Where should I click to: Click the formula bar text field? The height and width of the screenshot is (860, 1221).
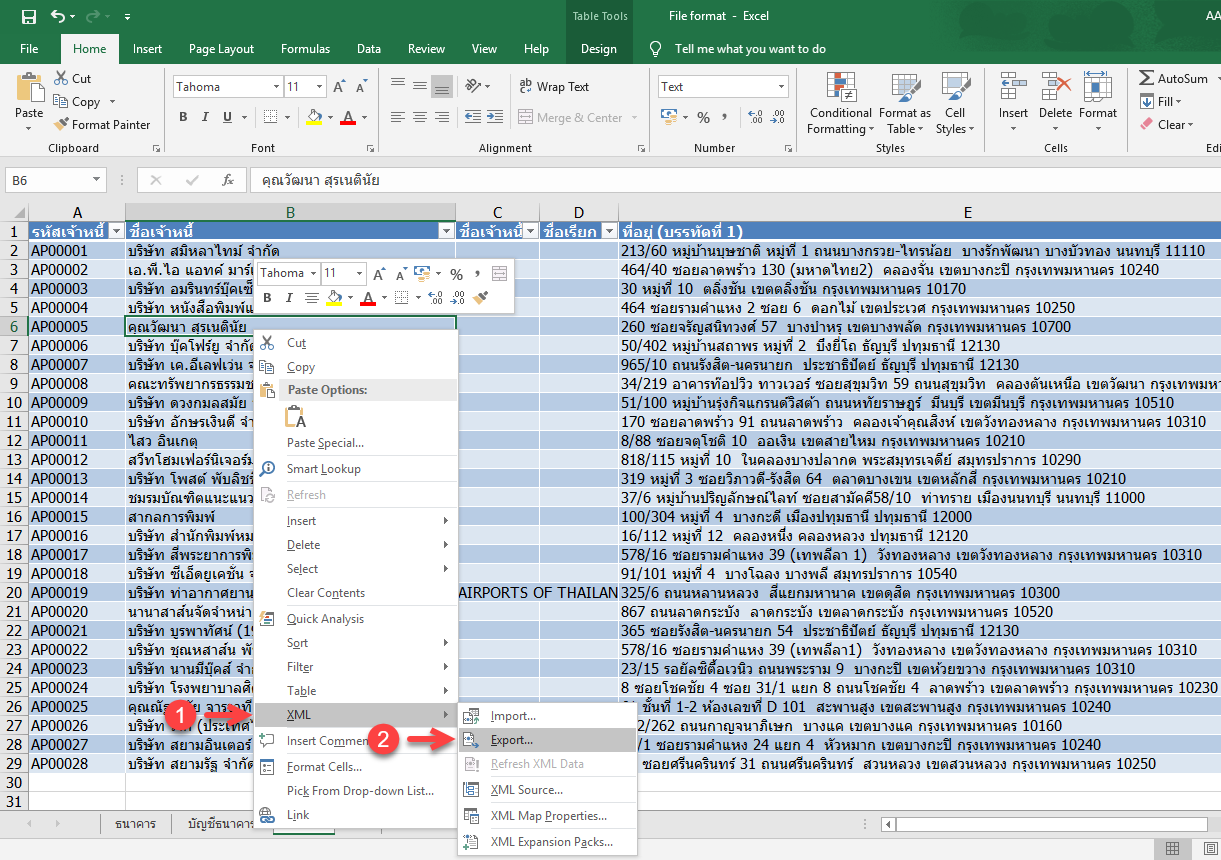tap(735, 181)
